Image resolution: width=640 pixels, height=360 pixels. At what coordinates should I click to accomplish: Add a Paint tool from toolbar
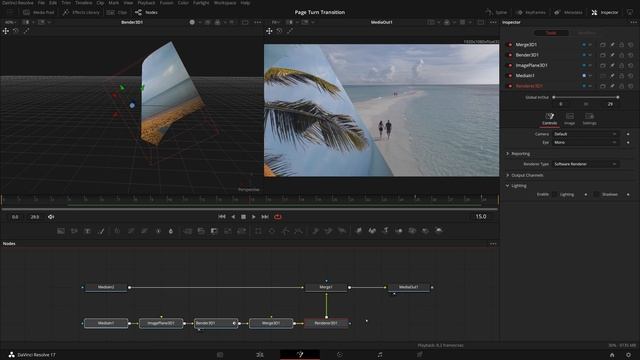[x=101, y=231]
